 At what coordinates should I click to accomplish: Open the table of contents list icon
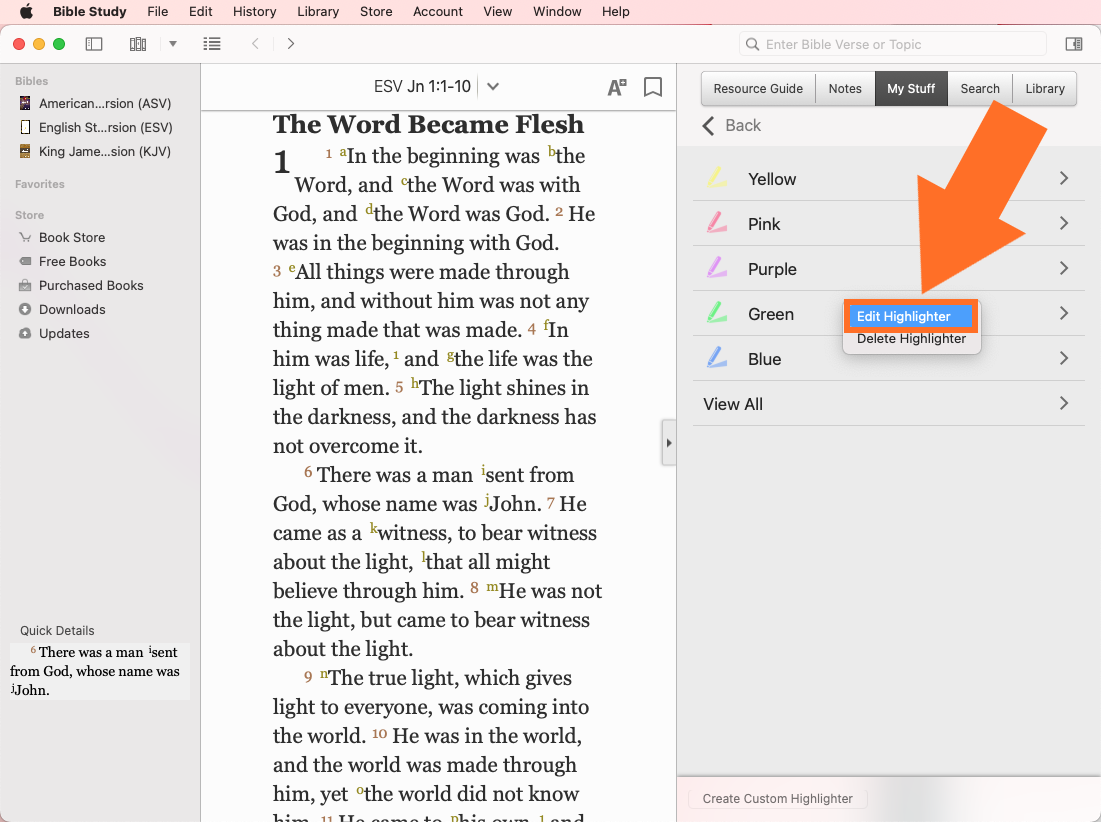click(x=212, y=44)
